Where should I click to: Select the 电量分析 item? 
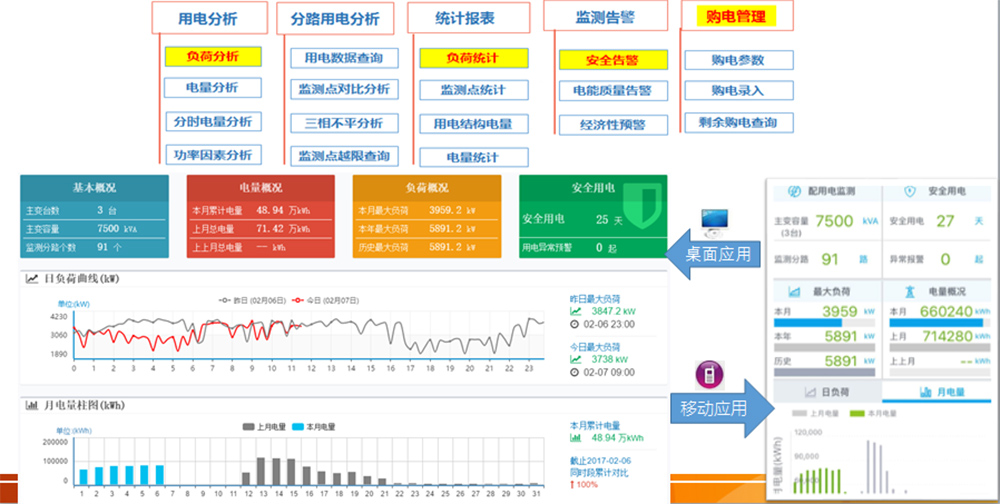212,87
